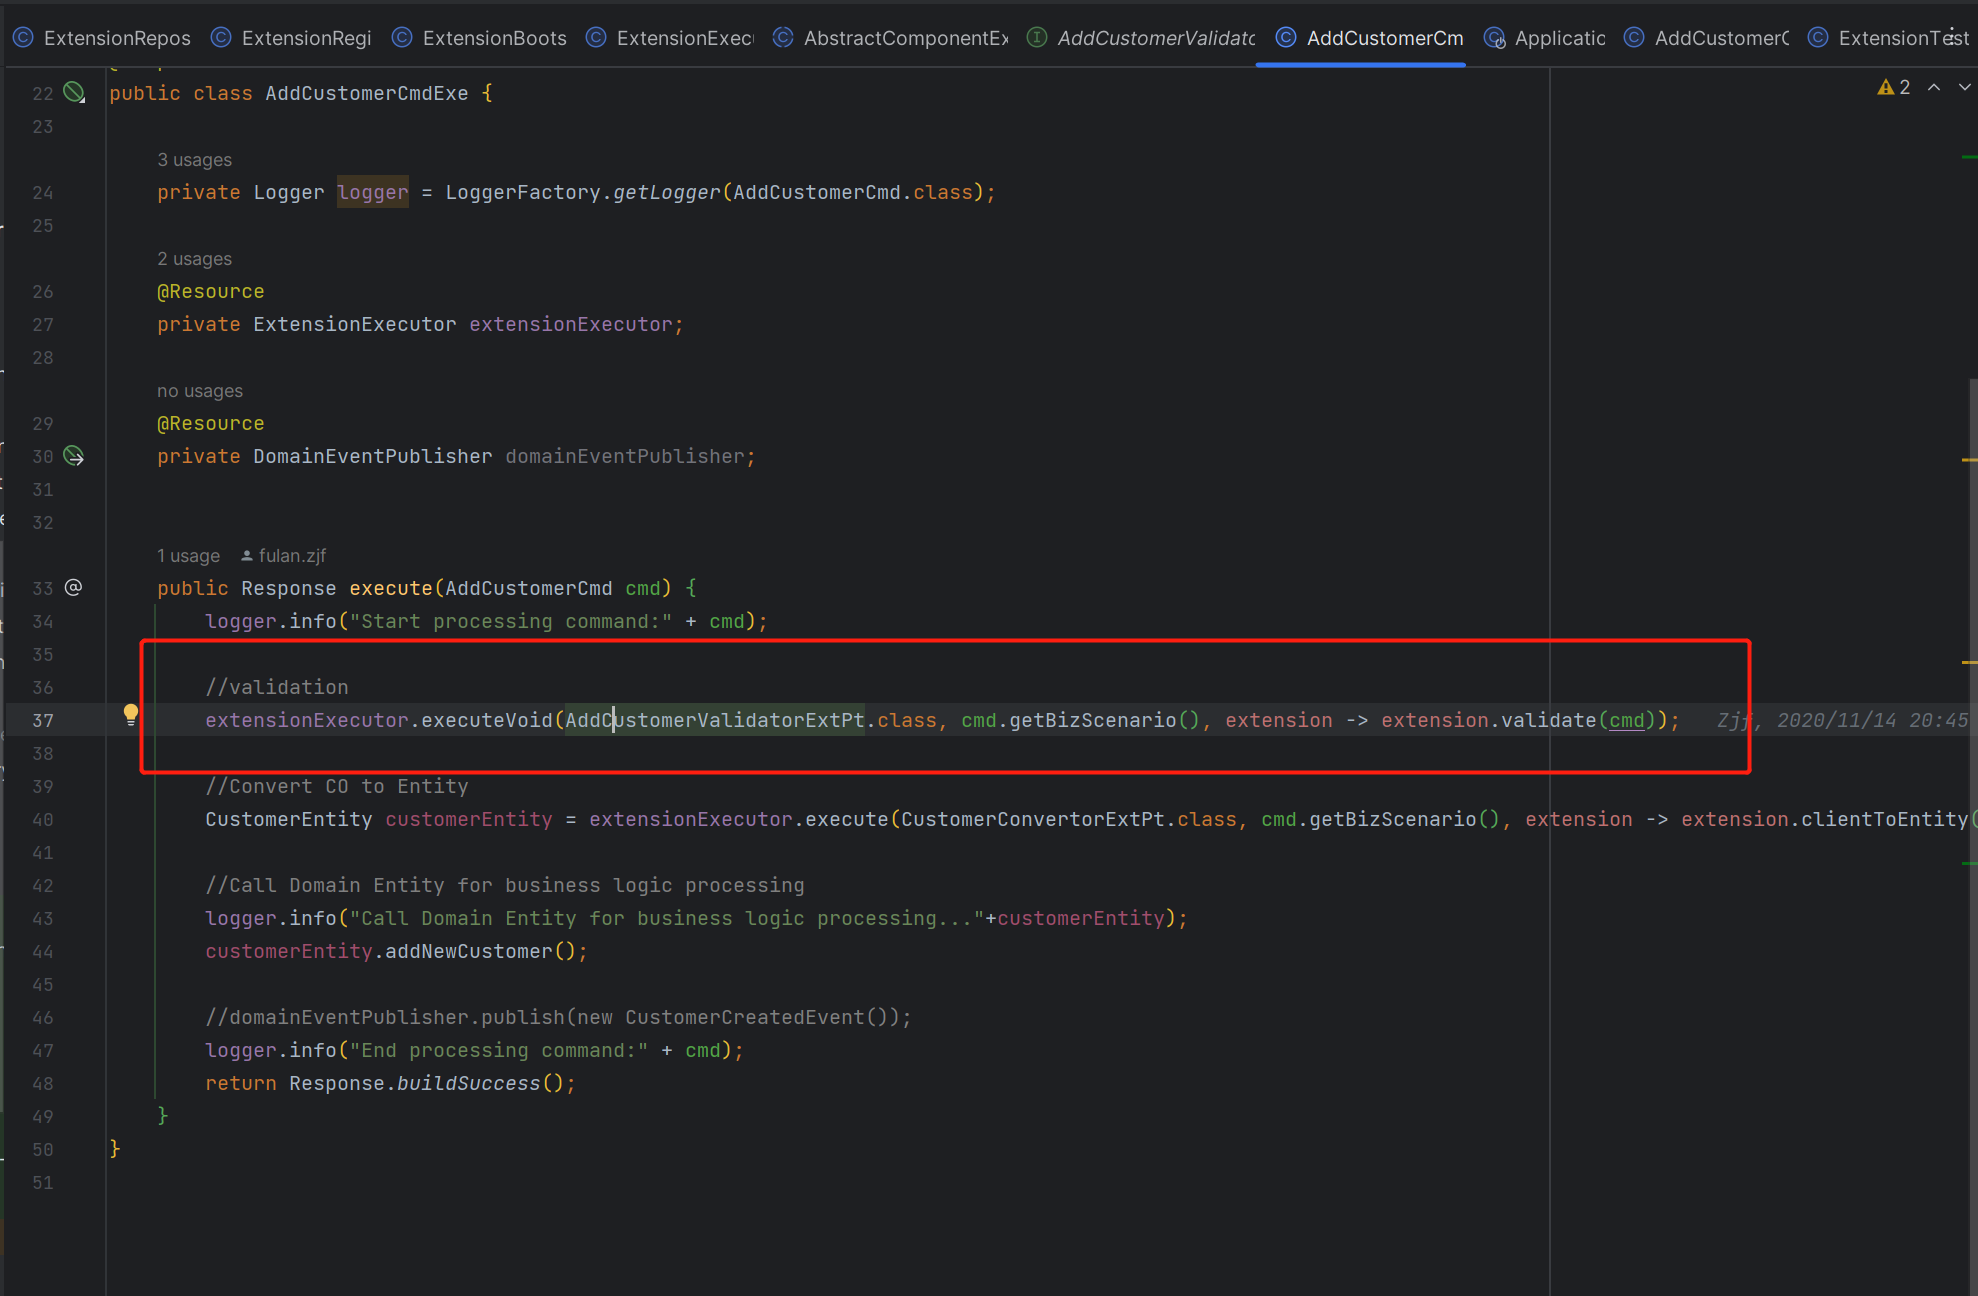Click the warnings indicator showing 2

[x=1894, y=87]
